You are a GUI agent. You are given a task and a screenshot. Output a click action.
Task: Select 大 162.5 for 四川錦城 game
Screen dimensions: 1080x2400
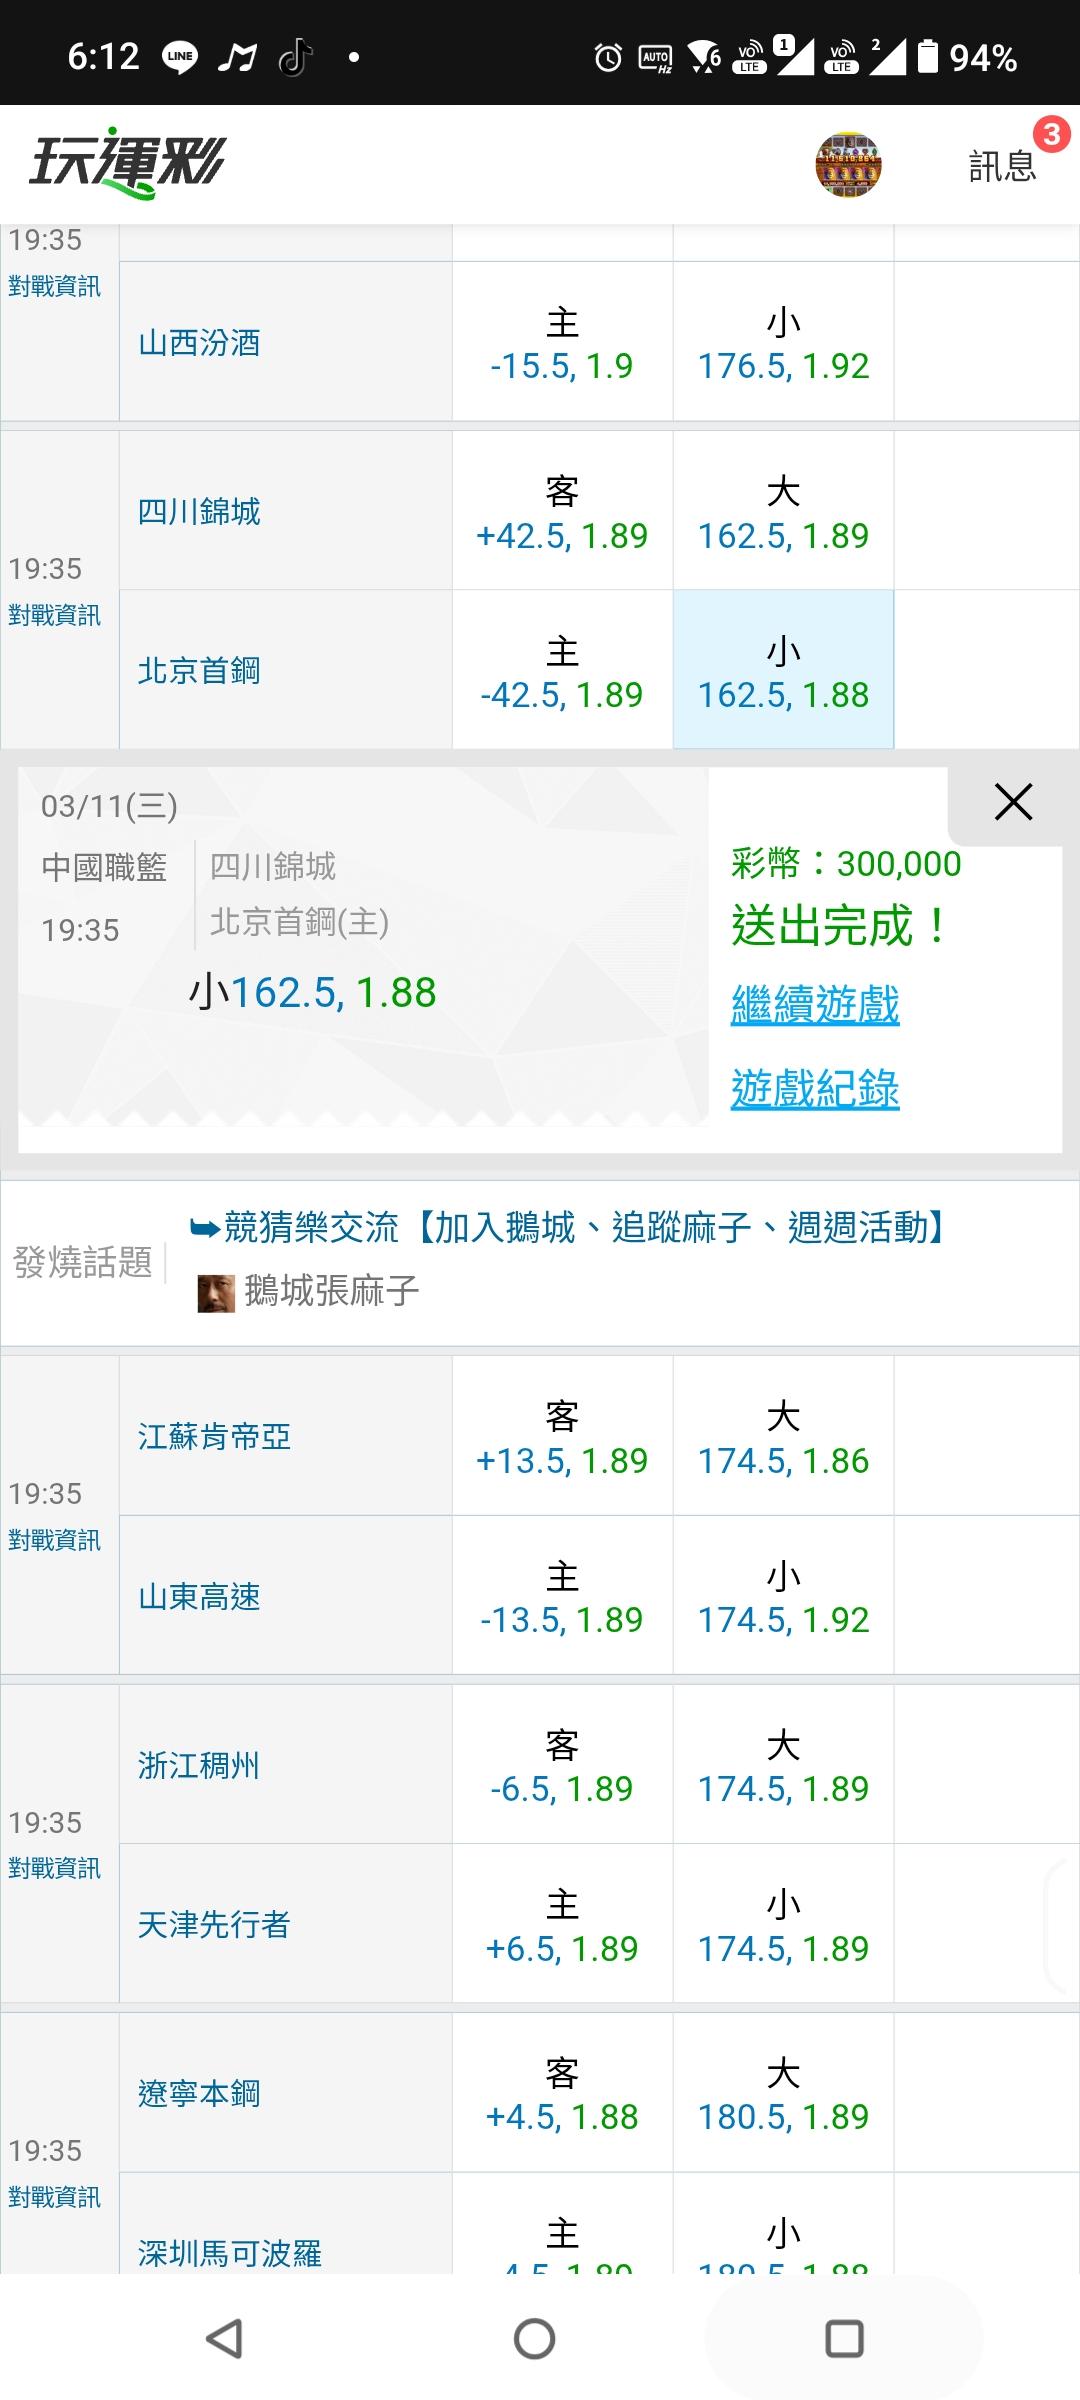pos(783,512)
